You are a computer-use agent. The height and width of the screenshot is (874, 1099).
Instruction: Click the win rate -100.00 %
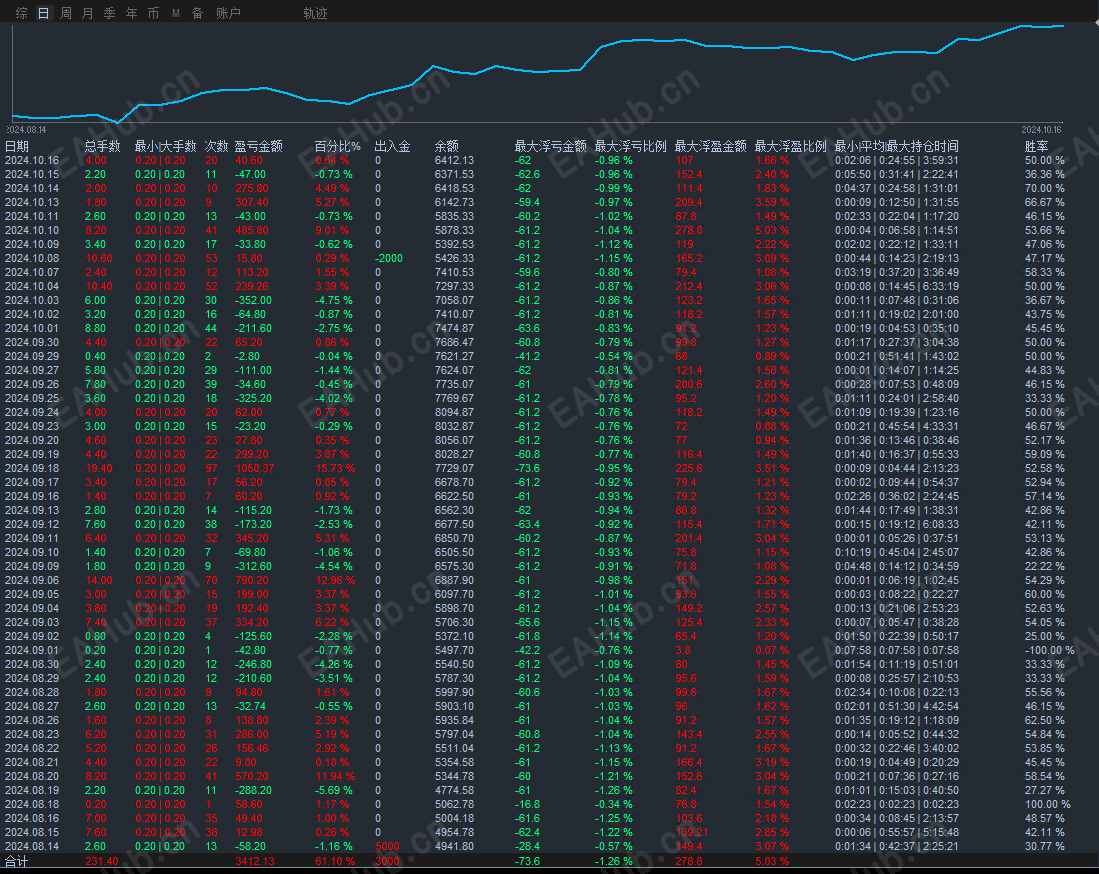tap(1049, 650)
